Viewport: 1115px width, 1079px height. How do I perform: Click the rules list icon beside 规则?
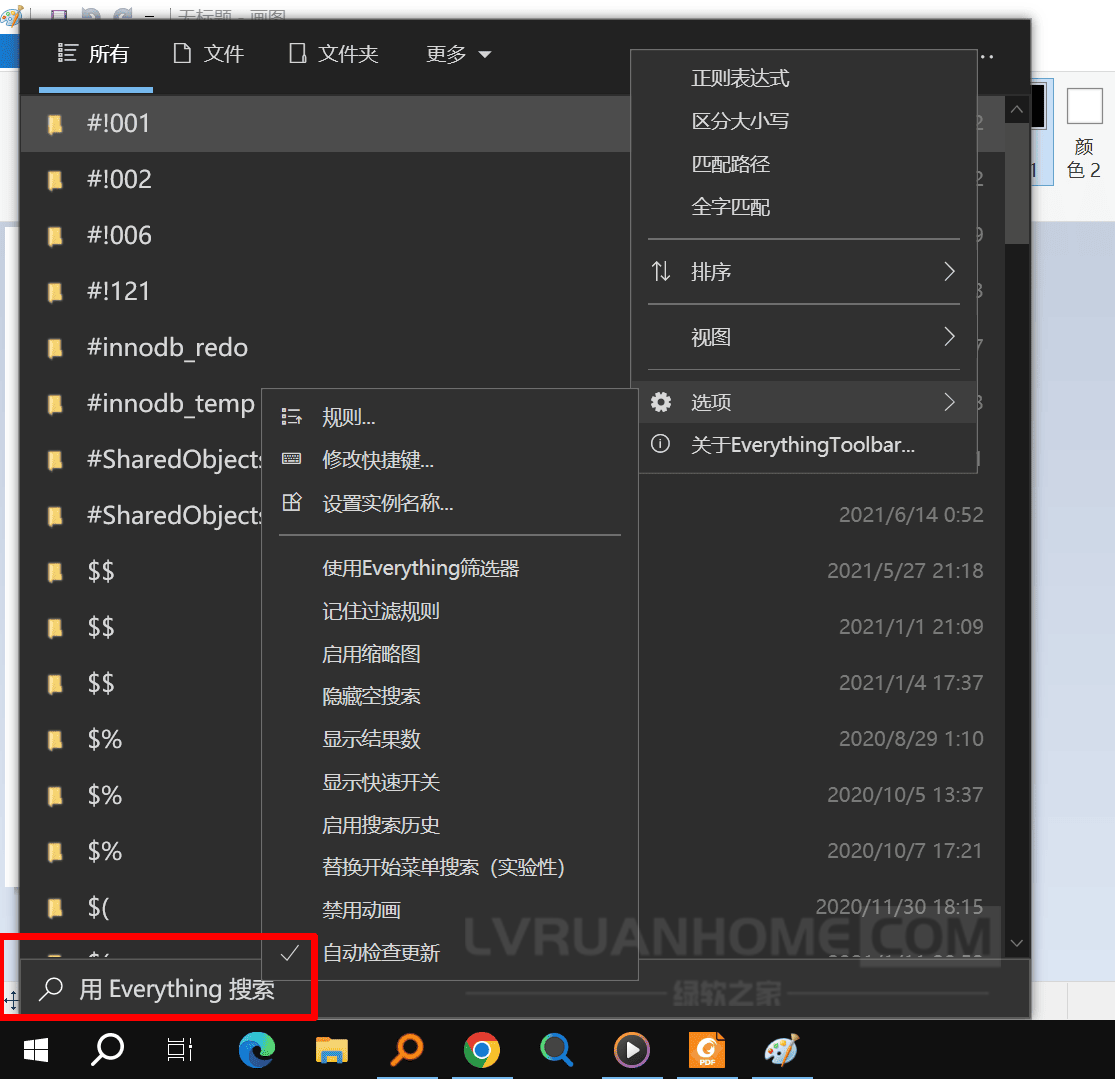[292, 417]
